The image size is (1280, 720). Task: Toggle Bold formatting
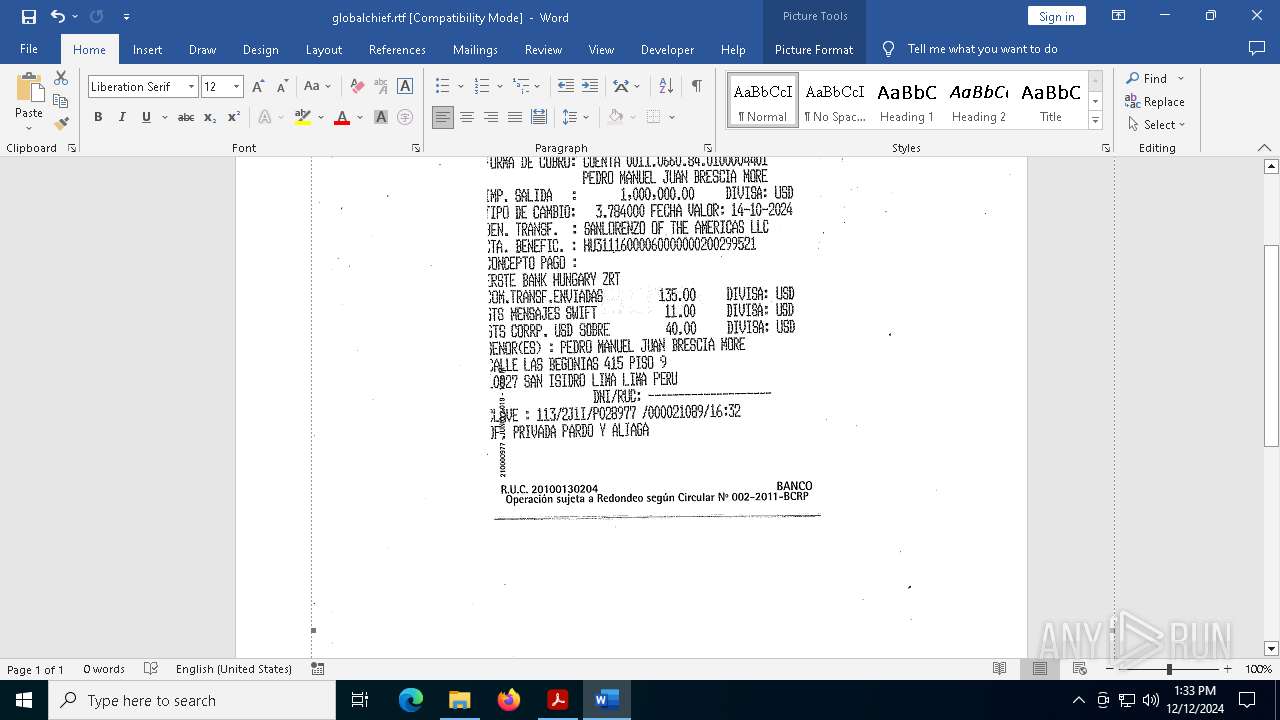pyautogui.click(x=98, y=117)
